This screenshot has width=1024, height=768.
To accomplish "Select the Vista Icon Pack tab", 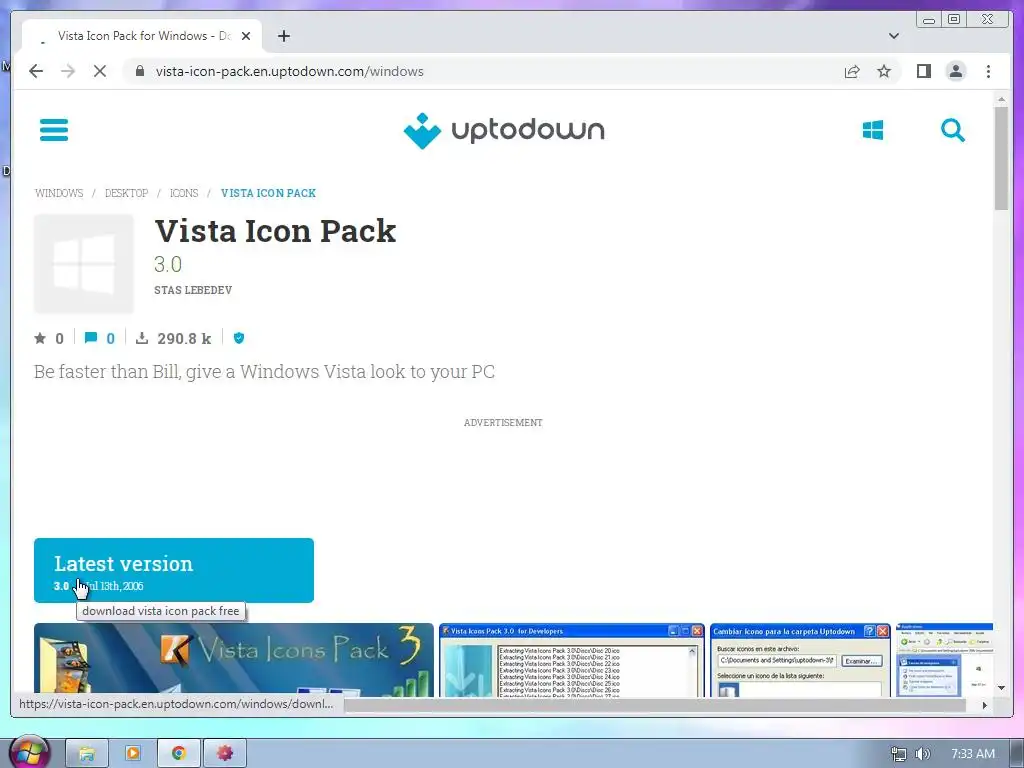I will [142, 36].
